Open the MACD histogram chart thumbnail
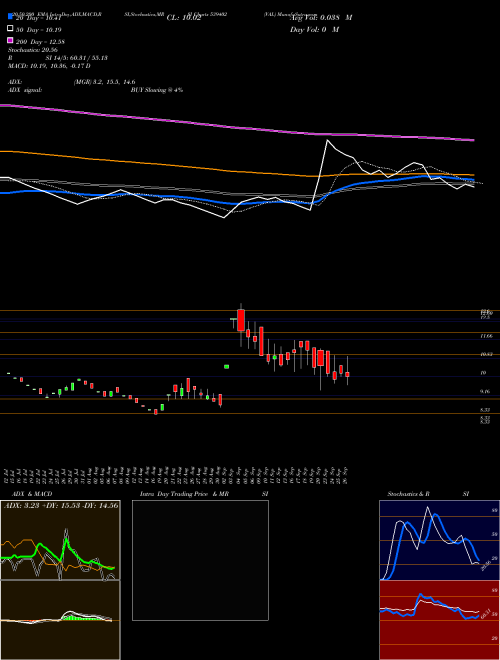500x660 pixels. click(x=60, y=620)
